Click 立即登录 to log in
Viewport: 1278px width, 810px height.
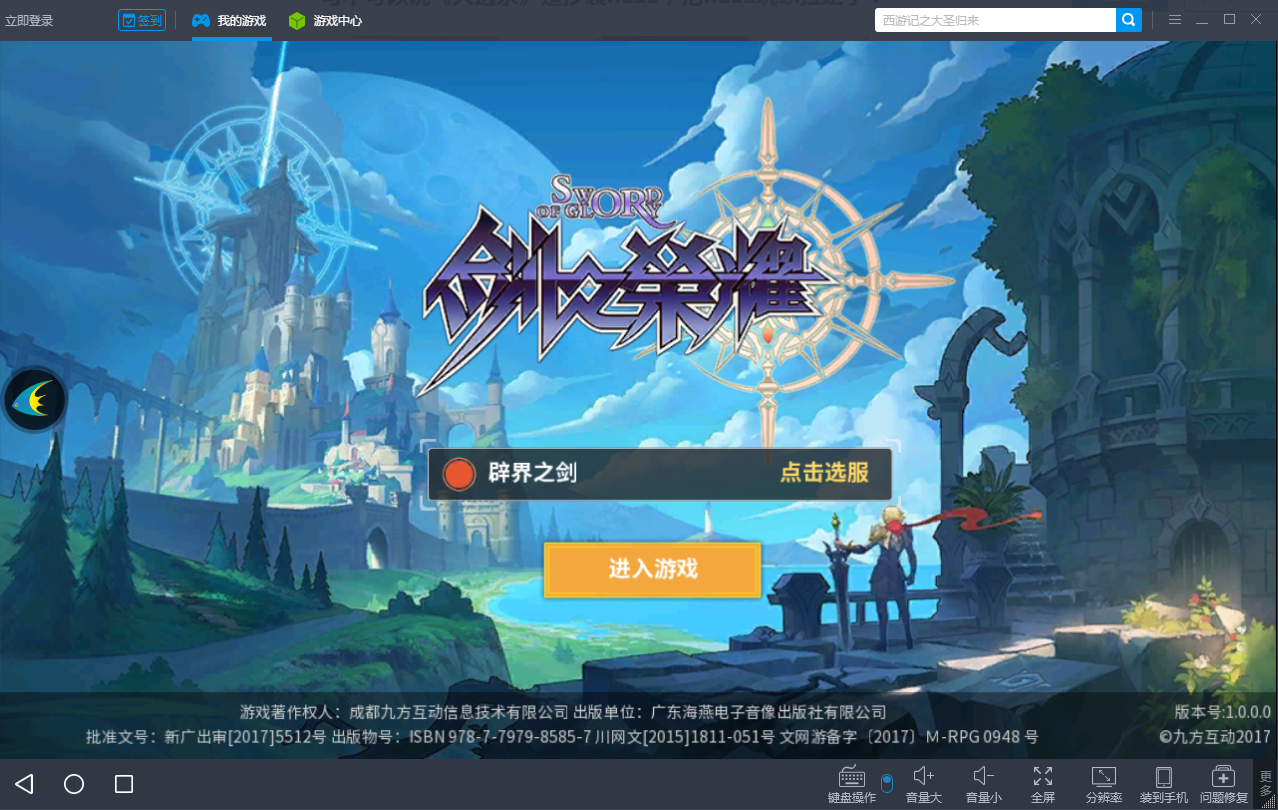(30, 21)
